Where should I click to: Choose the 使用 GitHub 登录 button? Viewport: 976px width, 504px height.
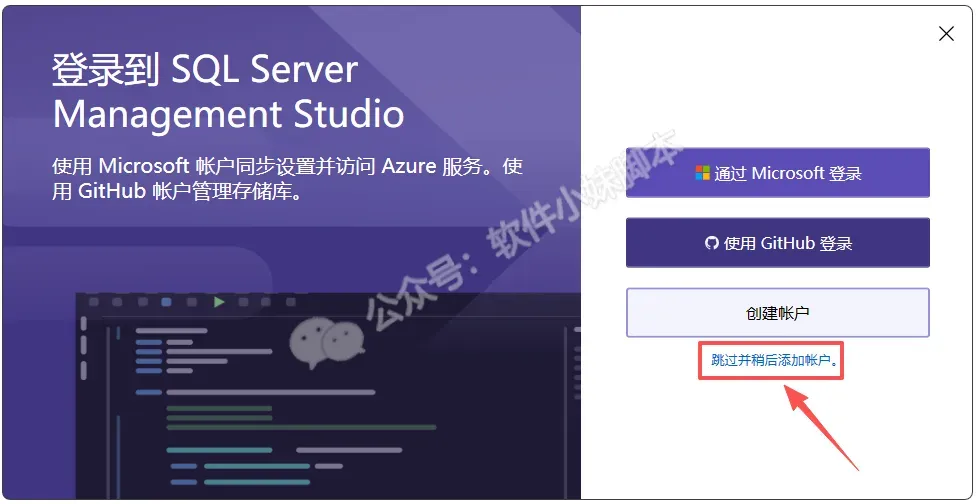pos(777,243)
